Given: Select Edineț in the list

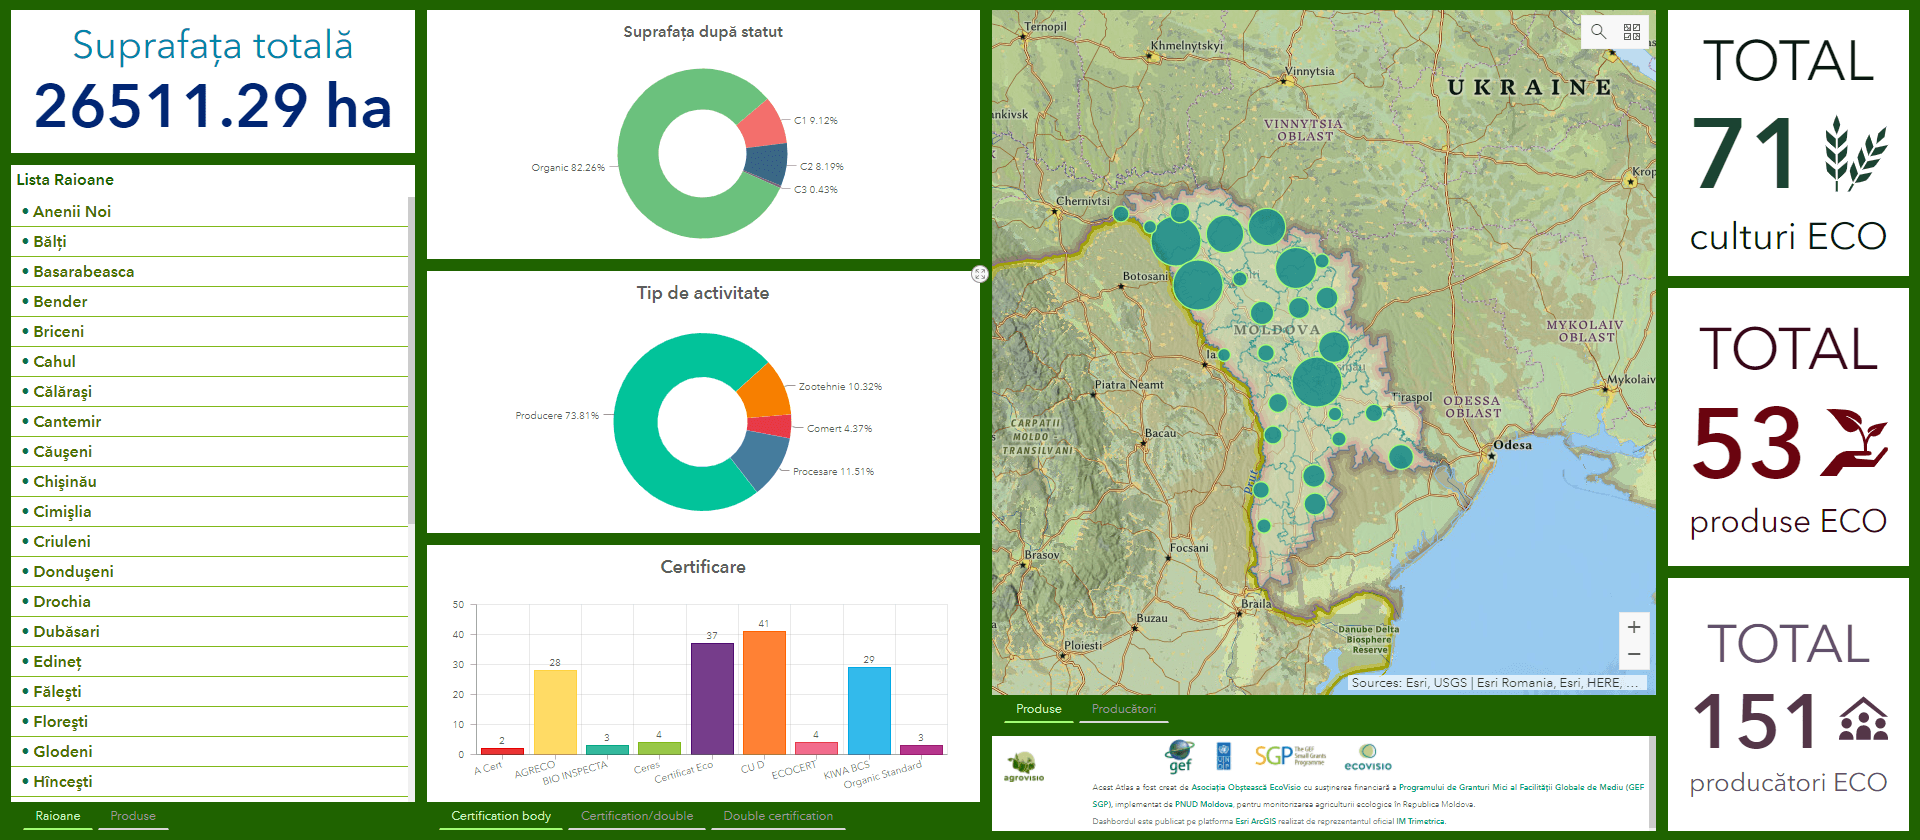Looking at the screenshot, I should coord(210,662).
